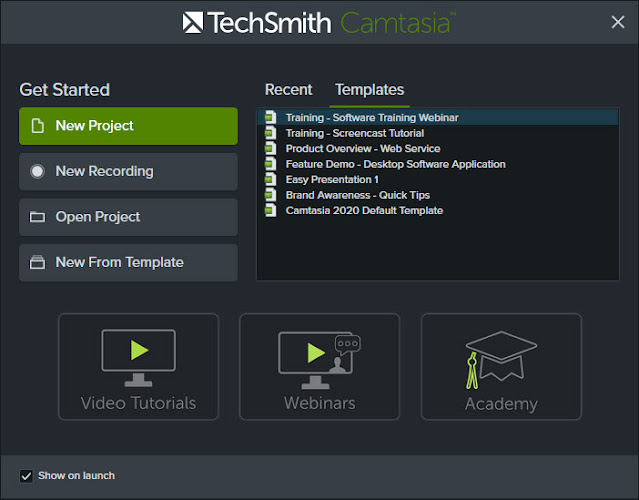The image size is (639, 500).
Task: Open the Video Tutorials tile
Action: click(139, 366)
